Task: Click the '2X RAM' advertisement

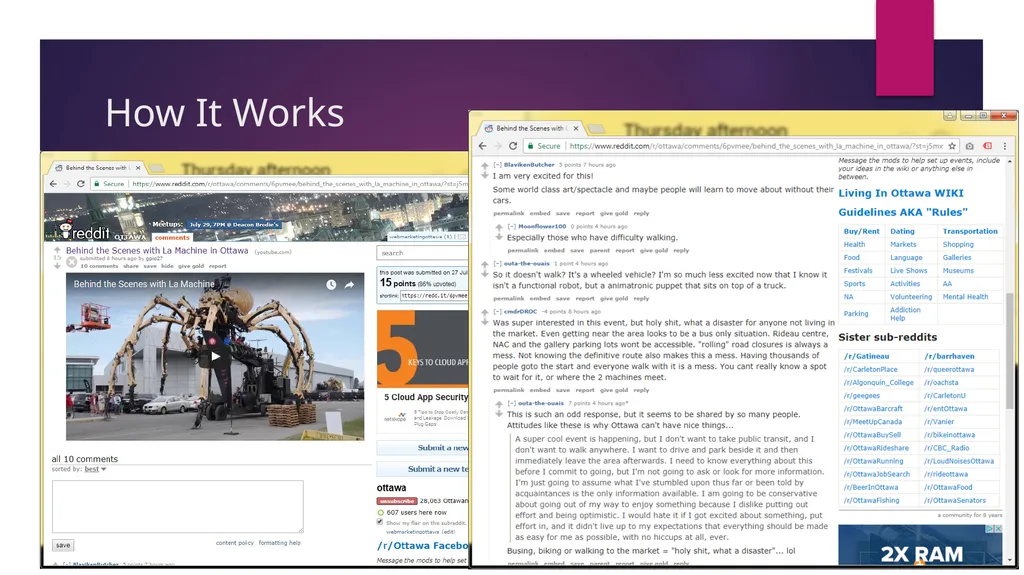Action: point(920,544)
